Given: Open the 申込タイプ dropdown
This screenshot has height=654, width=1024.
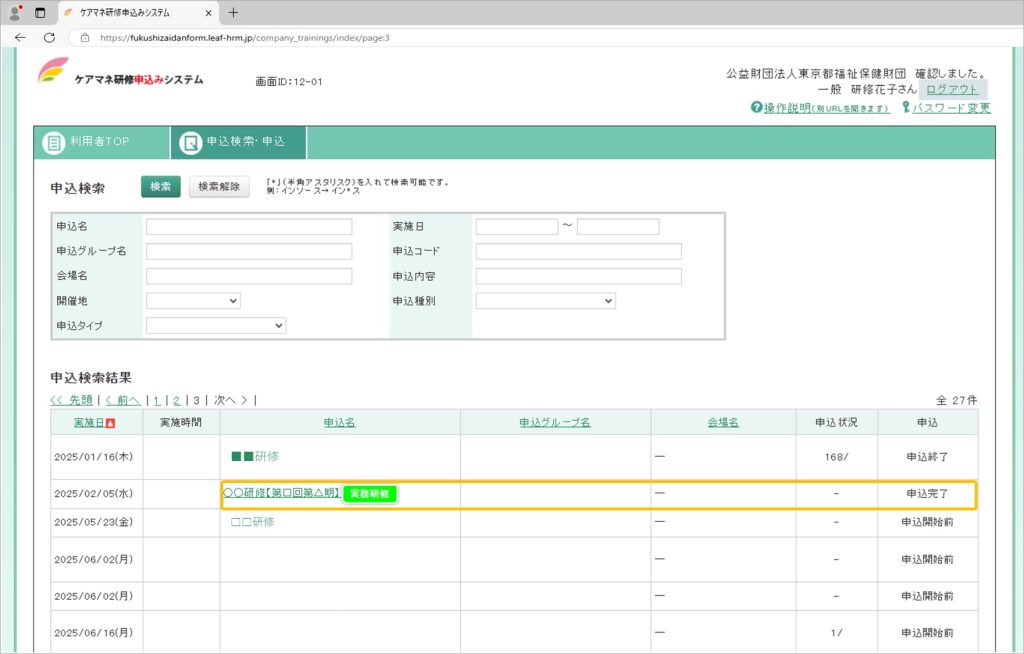Looking at the screenshot, I should 216,325.
